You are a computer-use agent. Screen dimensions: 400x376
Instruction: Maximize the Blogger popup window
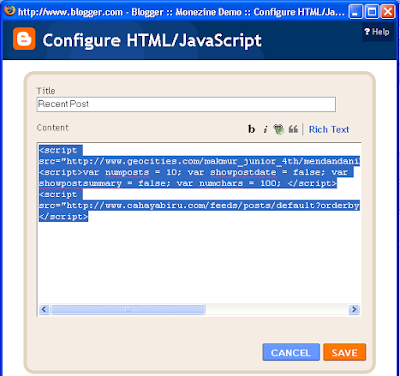[x=371, y=12]
